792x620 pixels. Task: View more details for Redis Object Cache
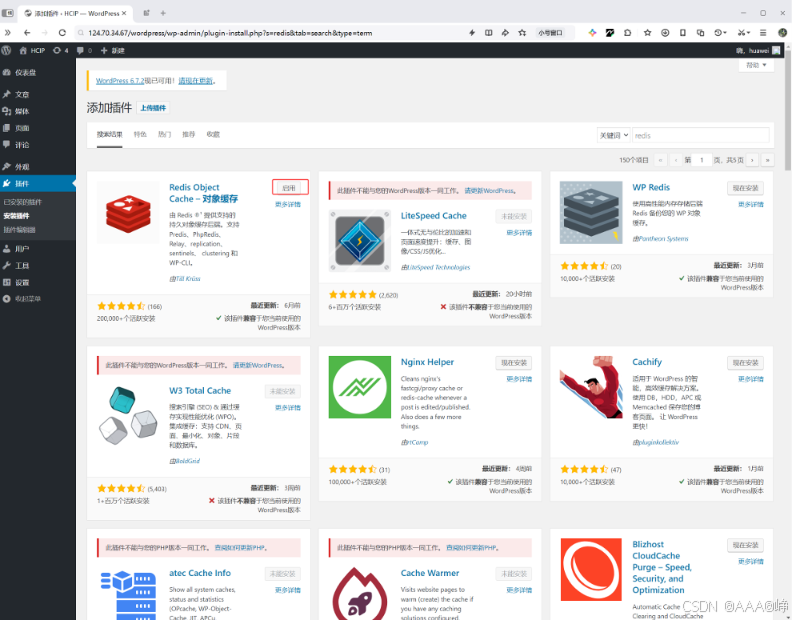[288, 205]
